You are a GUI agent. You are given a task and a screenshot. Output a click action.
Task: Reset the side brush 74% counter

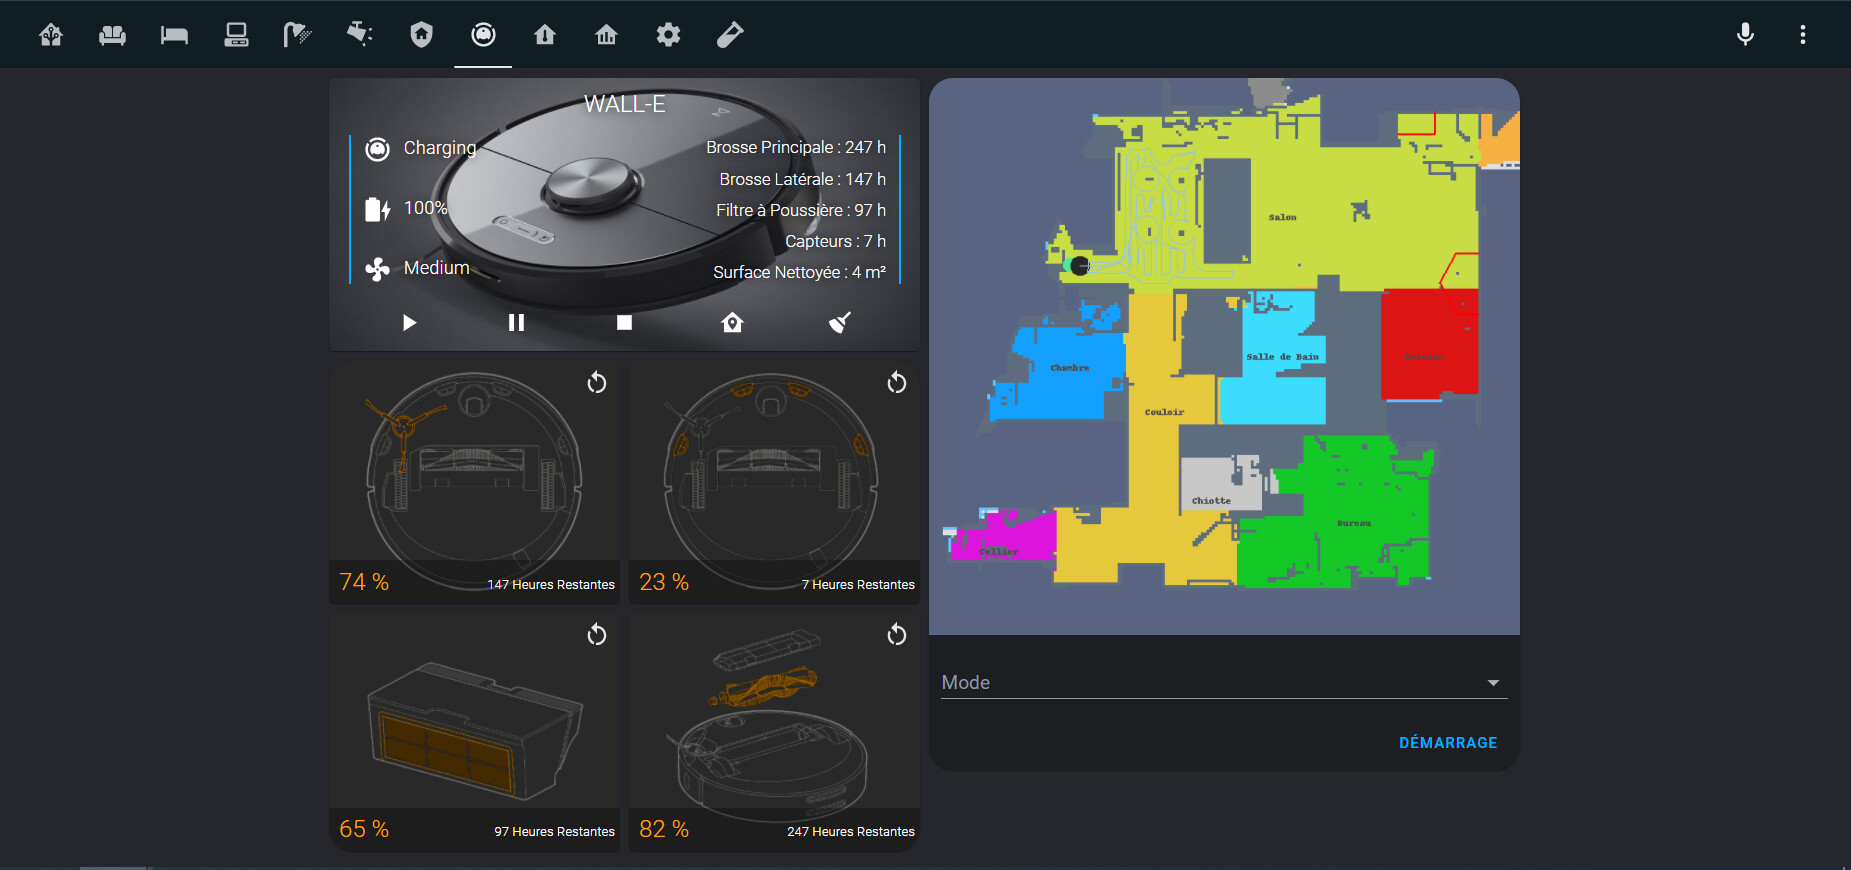point(597,382)
